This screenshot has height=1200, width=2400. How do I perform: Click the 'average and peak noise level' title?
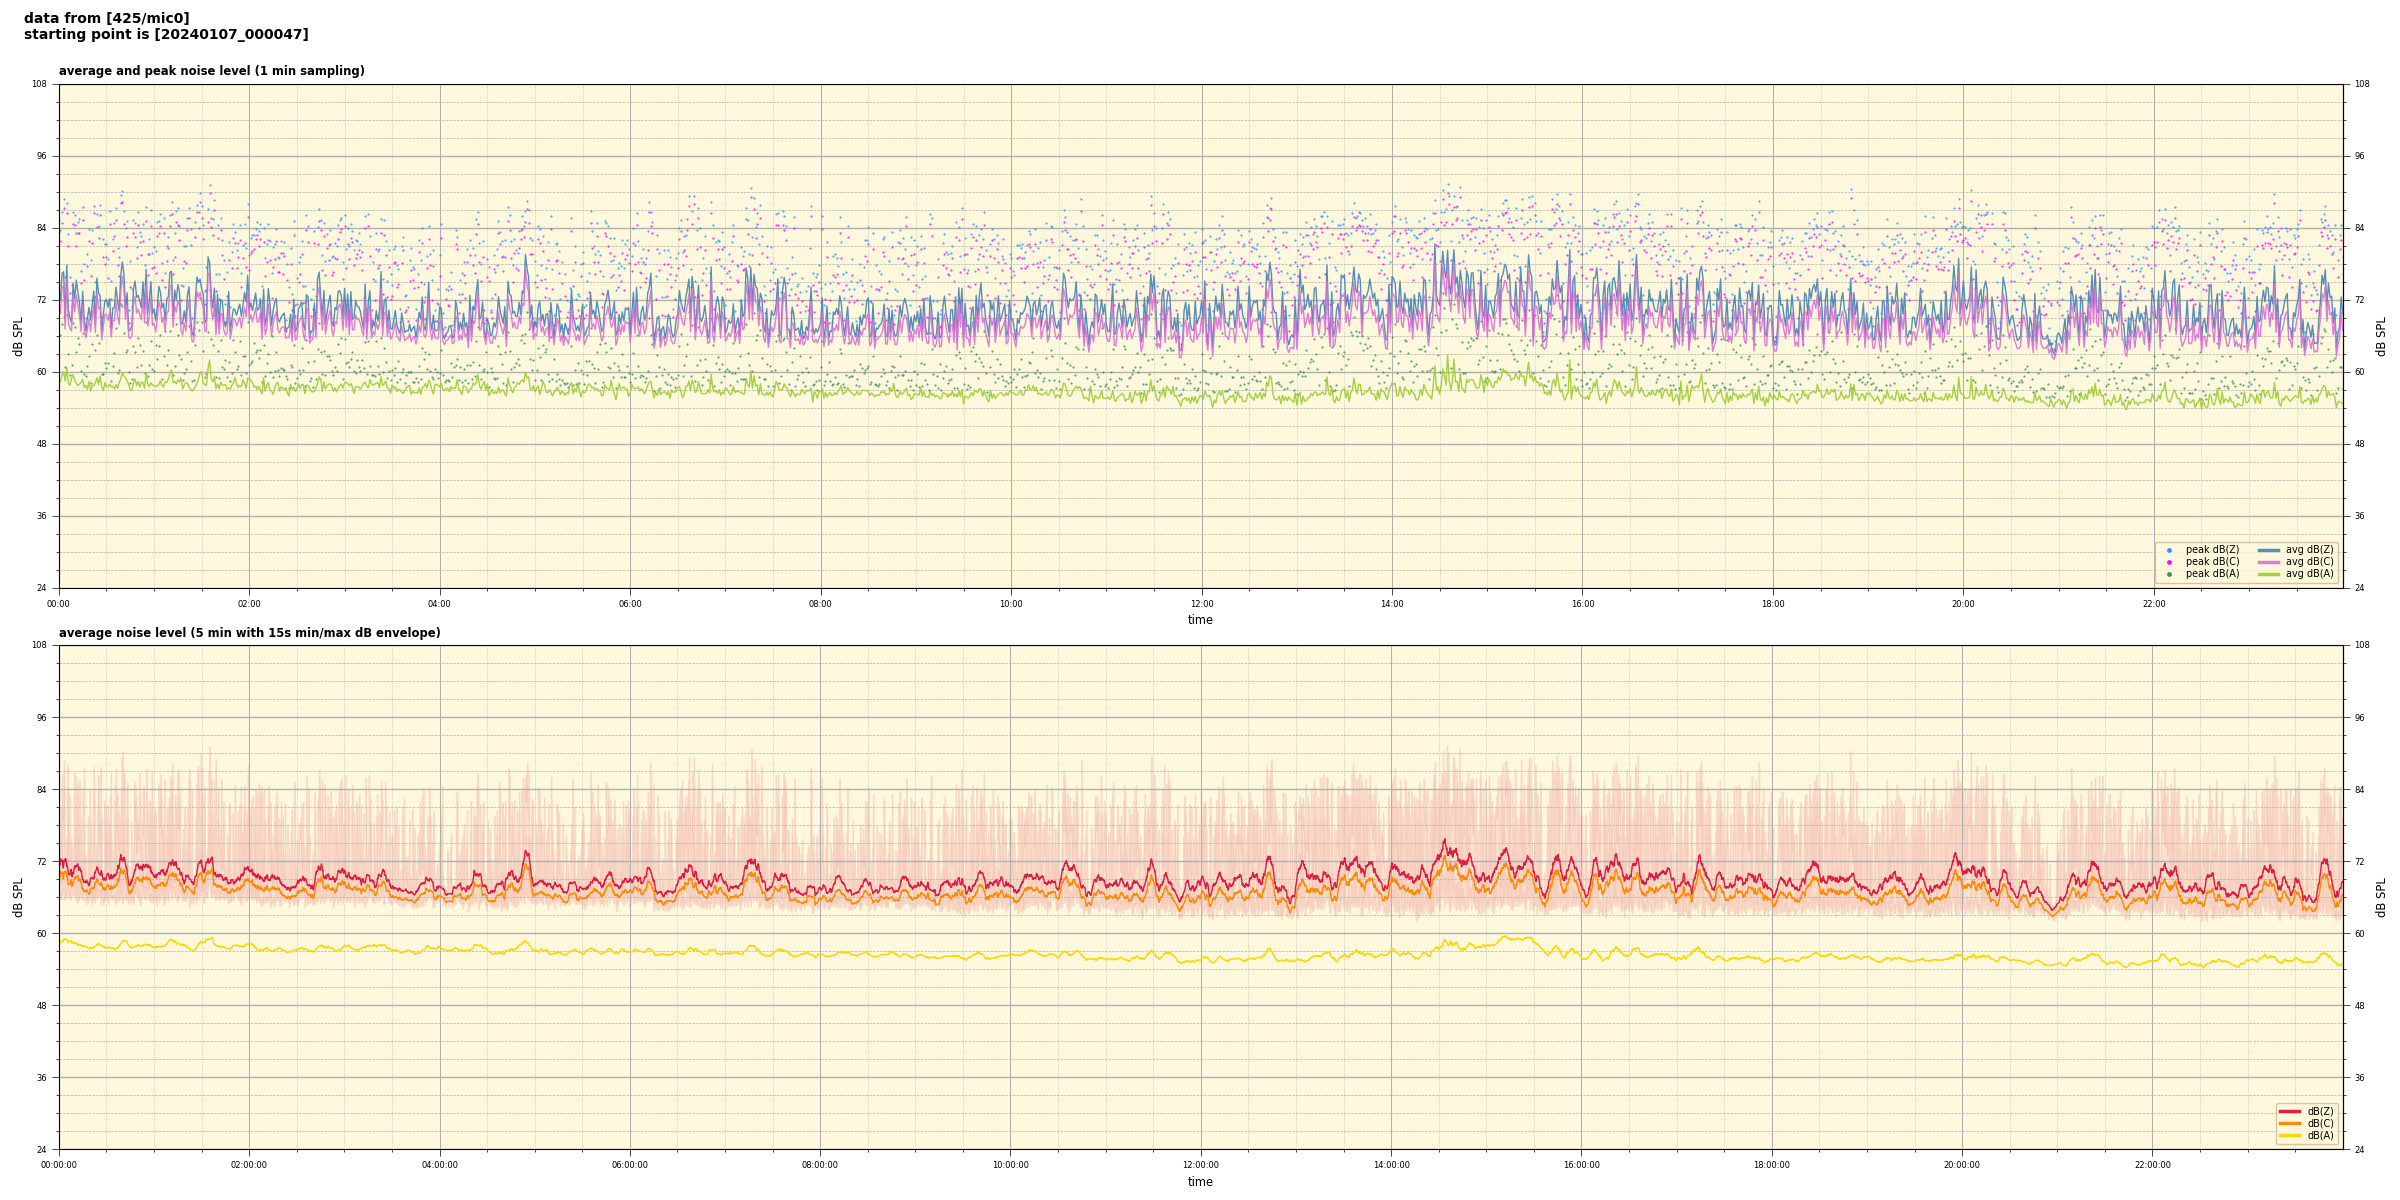tap(211, 71)
